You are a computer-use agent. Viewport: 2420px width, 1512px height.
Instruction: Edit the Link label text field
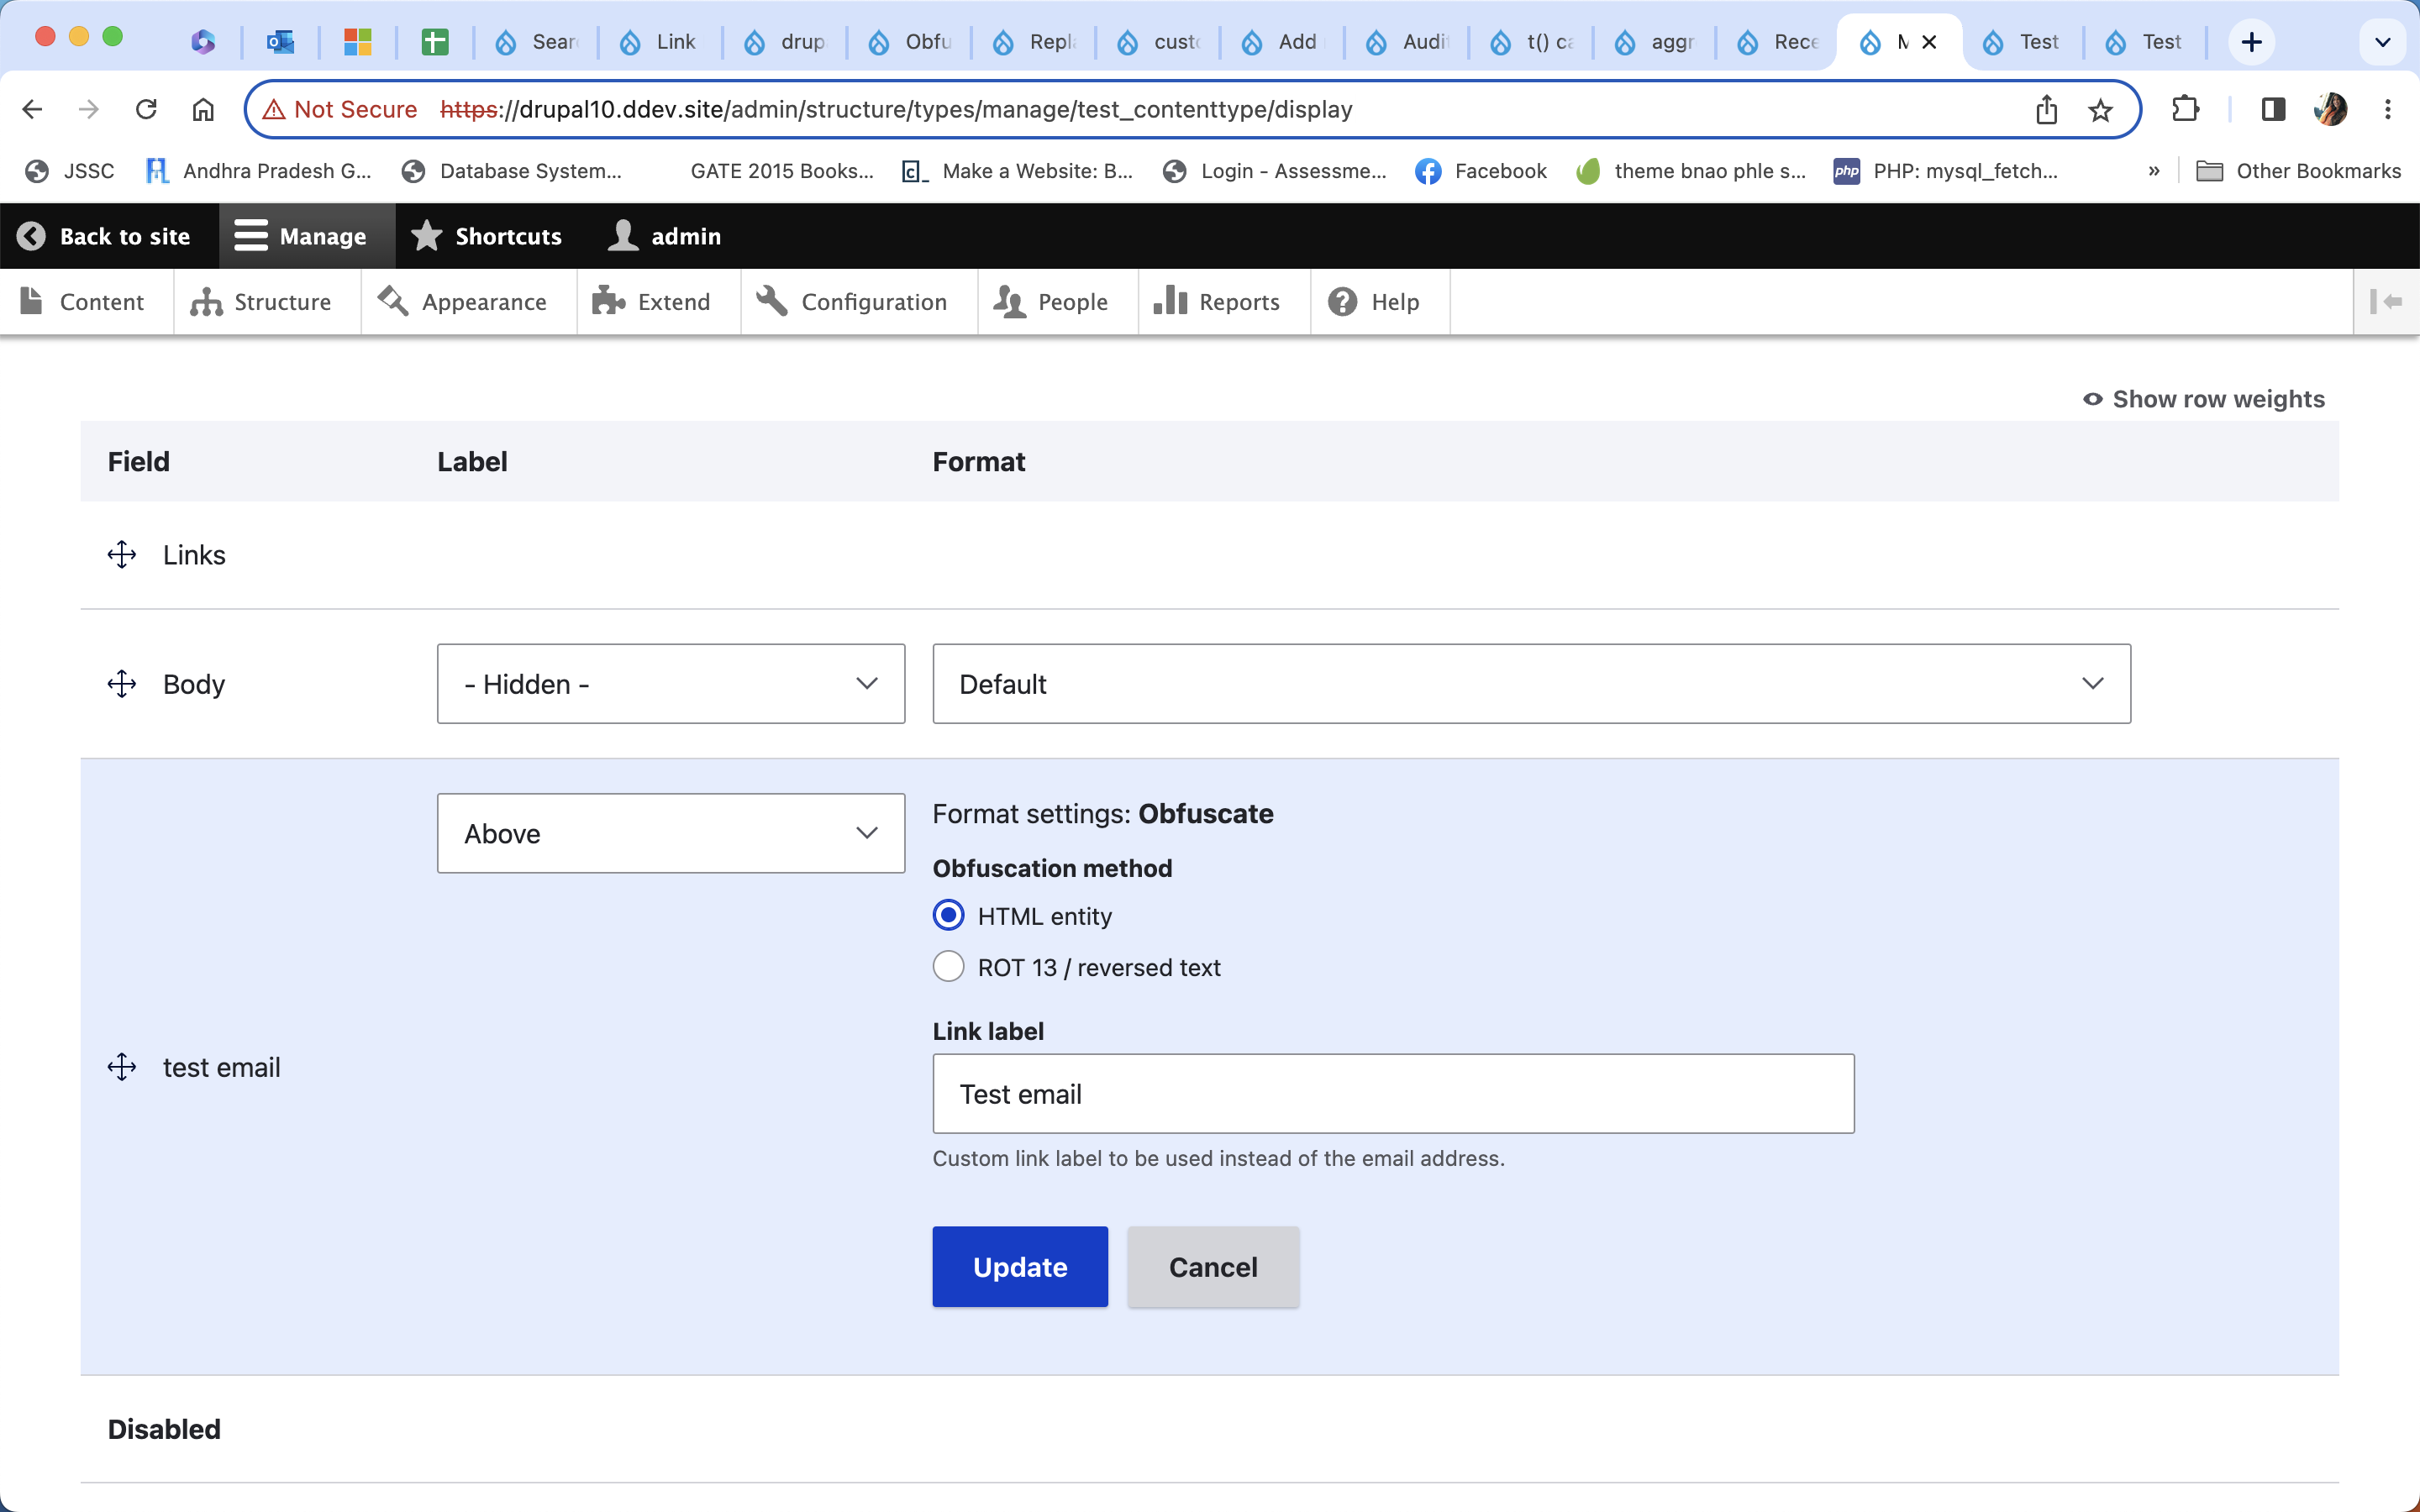tap(1392, 1093)
